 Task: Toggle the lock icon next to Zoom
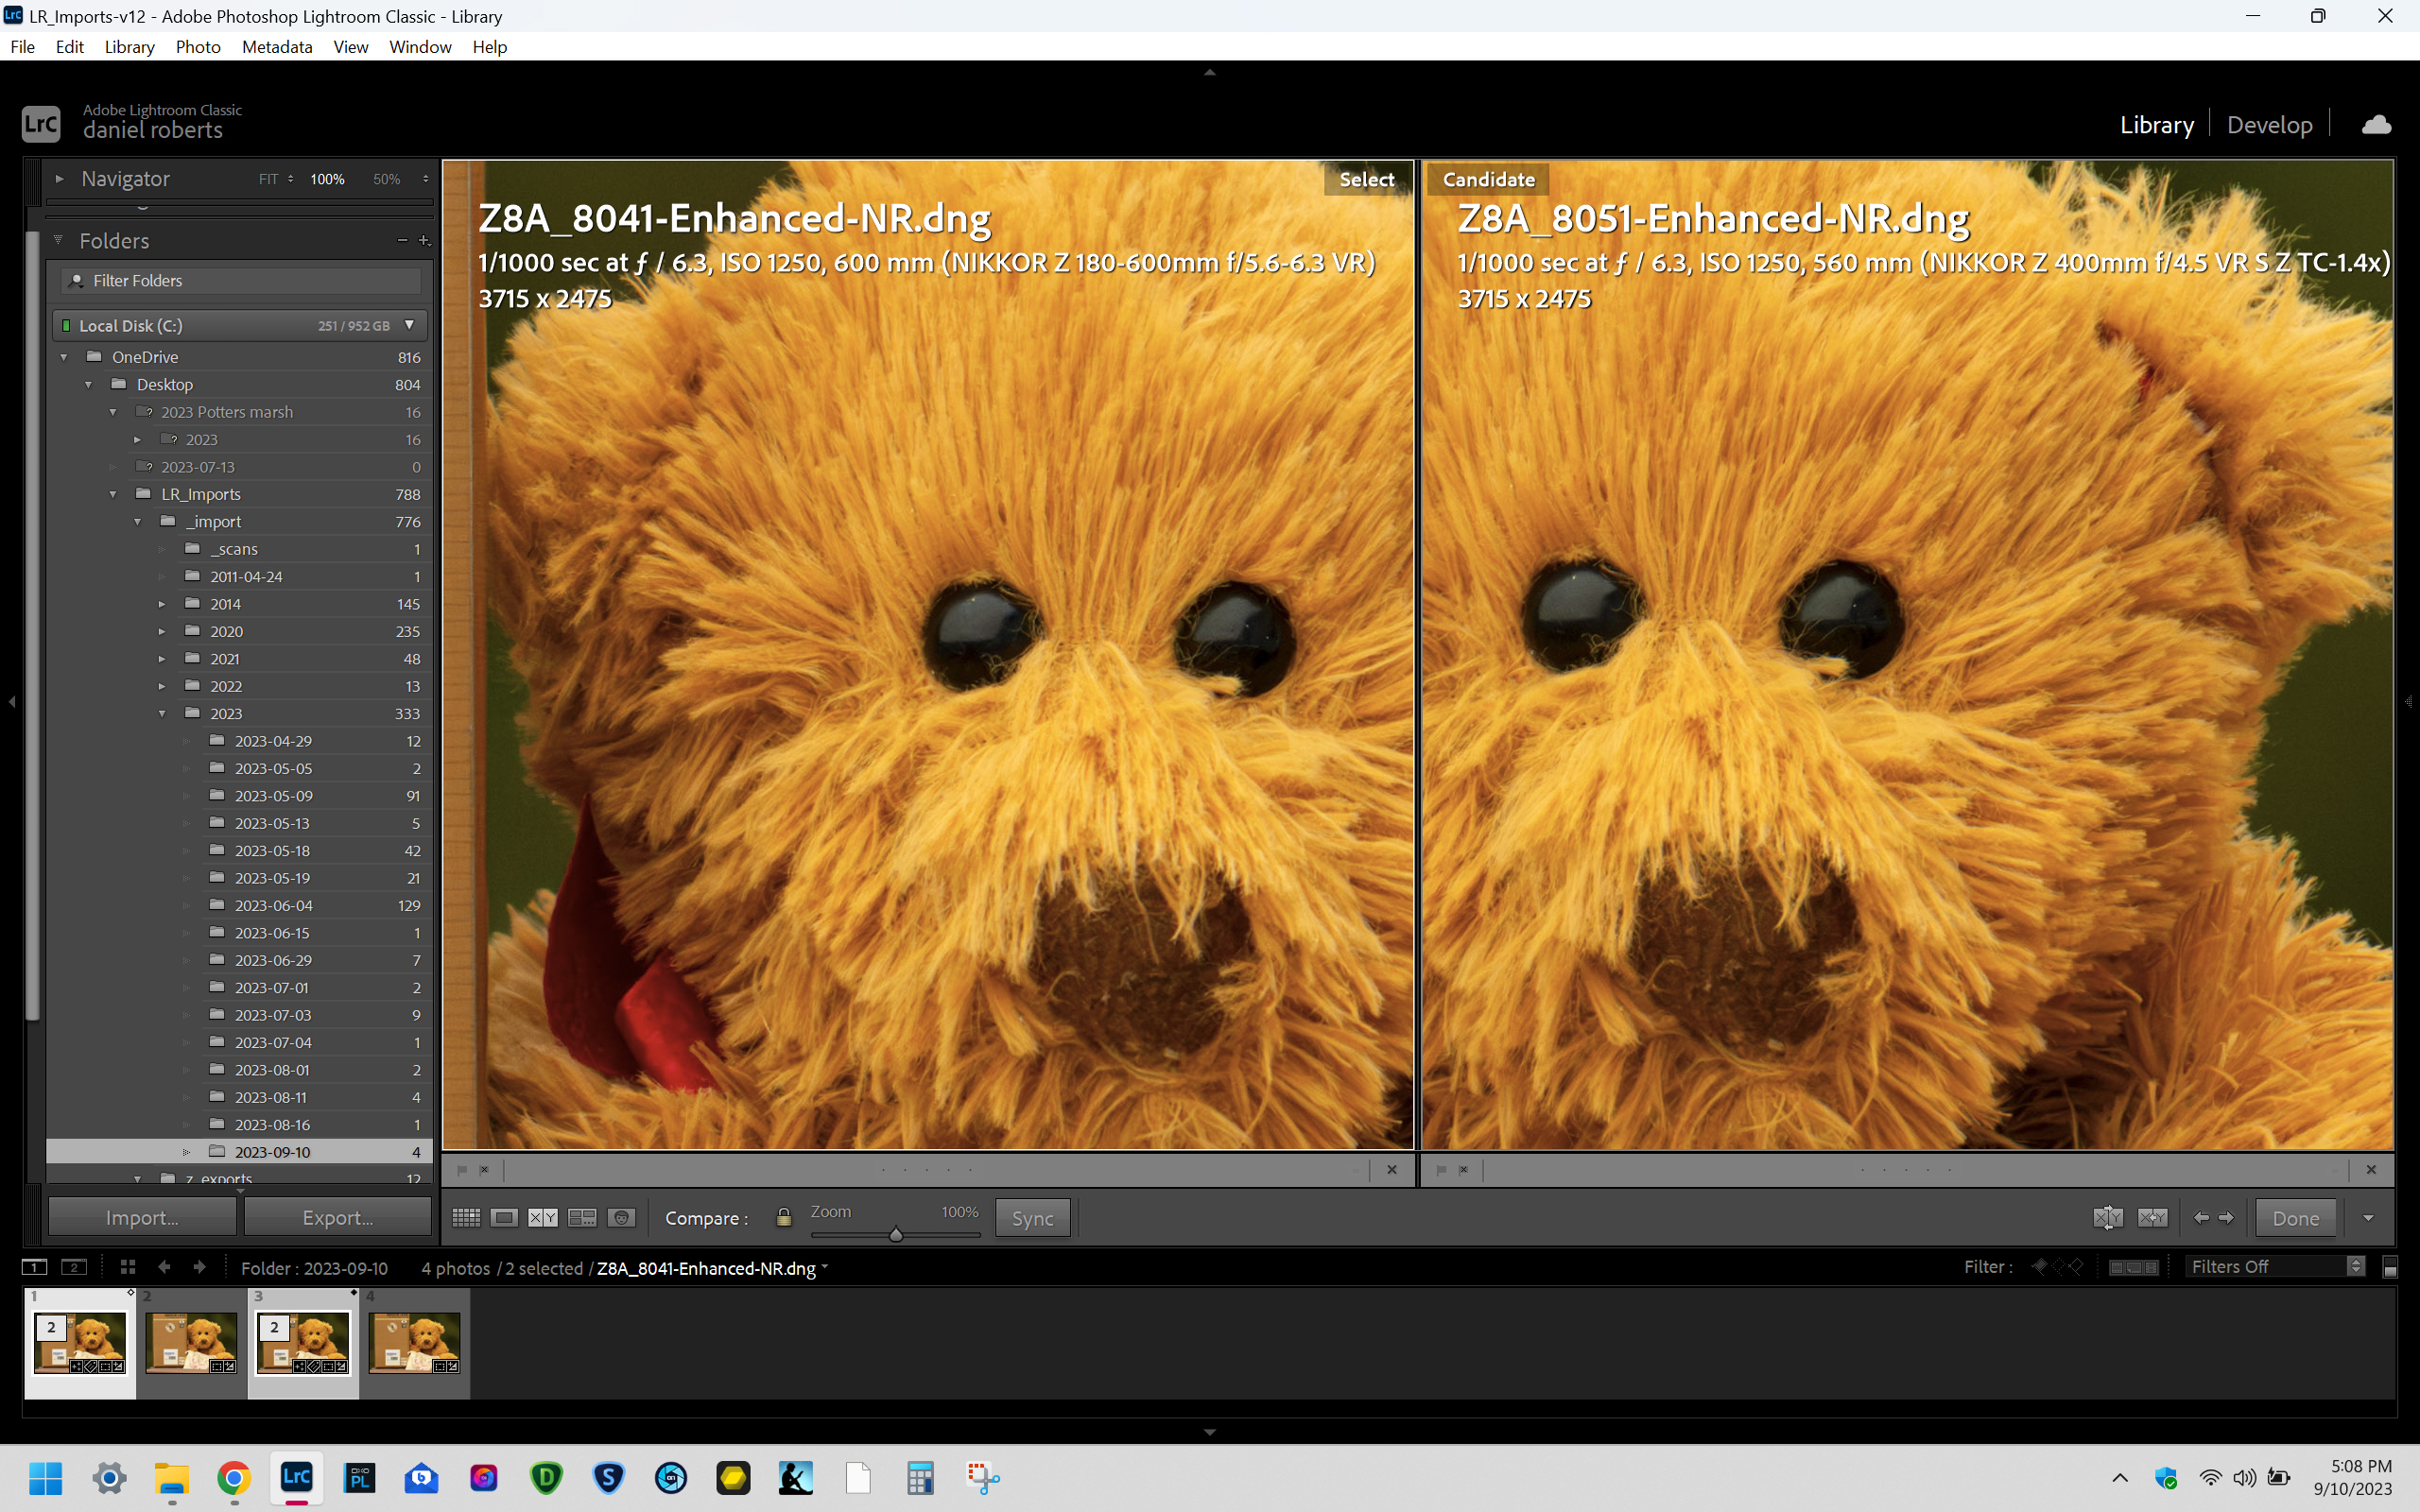click(783, 1217)
